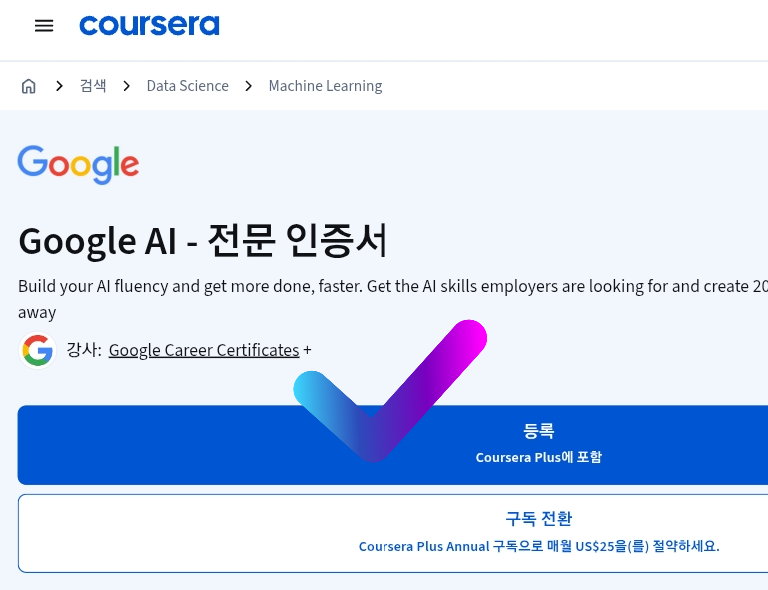Screen dimensions: 768x590
Task: Click the Build your AI fluency description
Action: [393, 299]
